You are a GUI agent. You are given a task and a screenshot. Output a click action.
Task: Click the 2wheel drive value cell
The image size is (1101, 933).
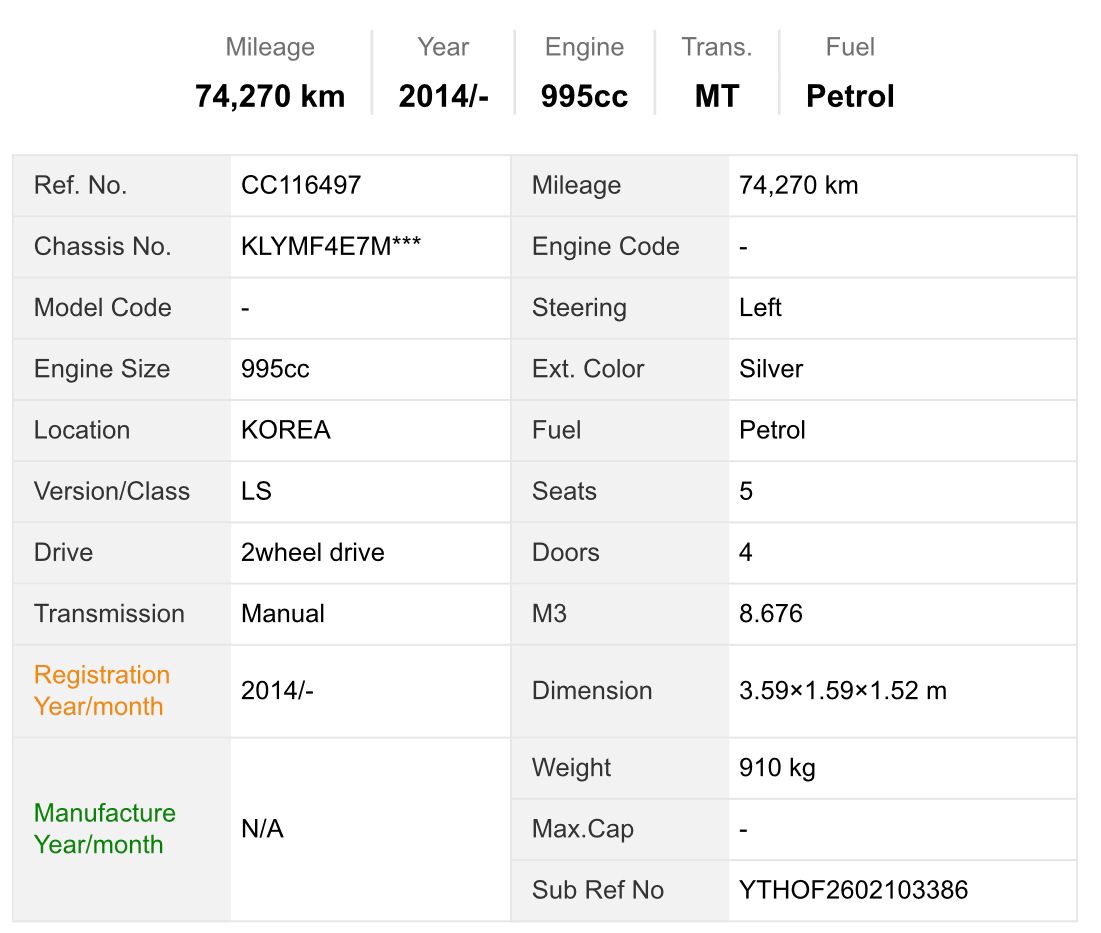(370, 552)
